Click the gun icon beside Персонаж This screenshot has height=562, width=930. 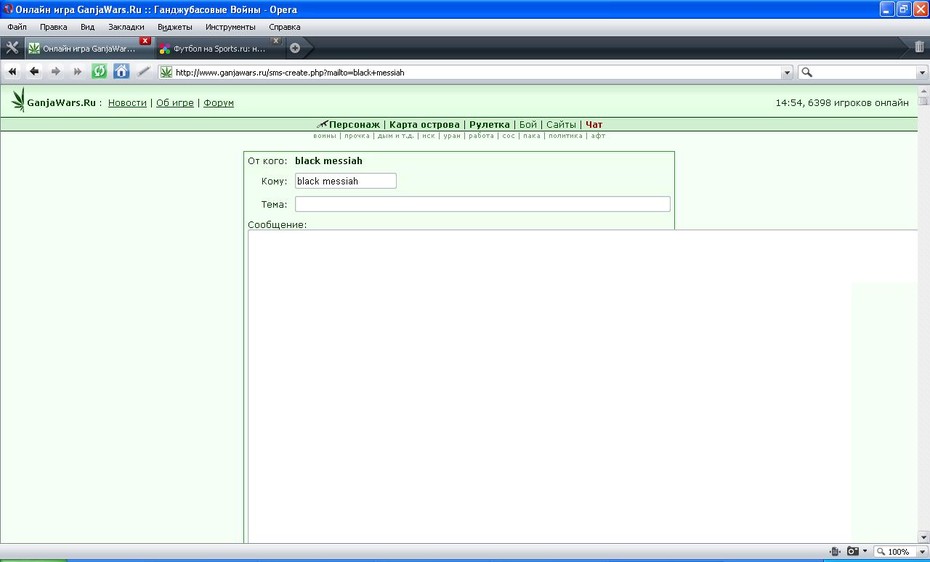coord(322,124)
